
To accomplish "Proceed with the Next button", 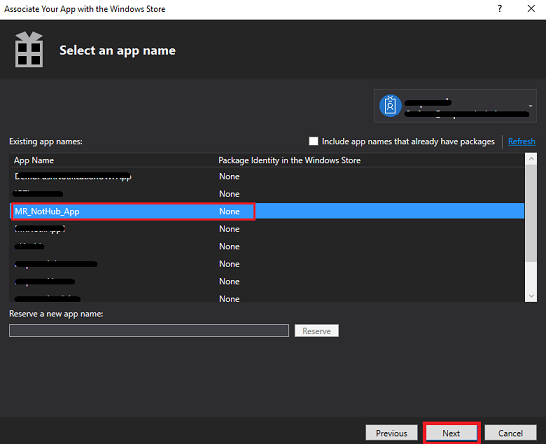I will (451, 433).
